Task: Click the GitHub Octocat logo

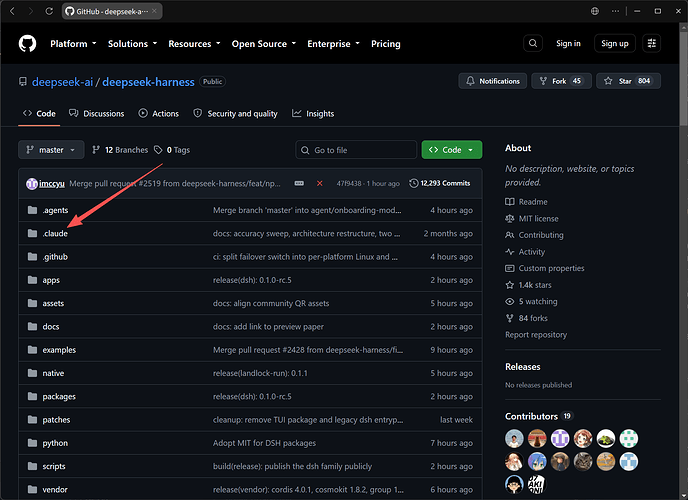Action: [27, 43]
